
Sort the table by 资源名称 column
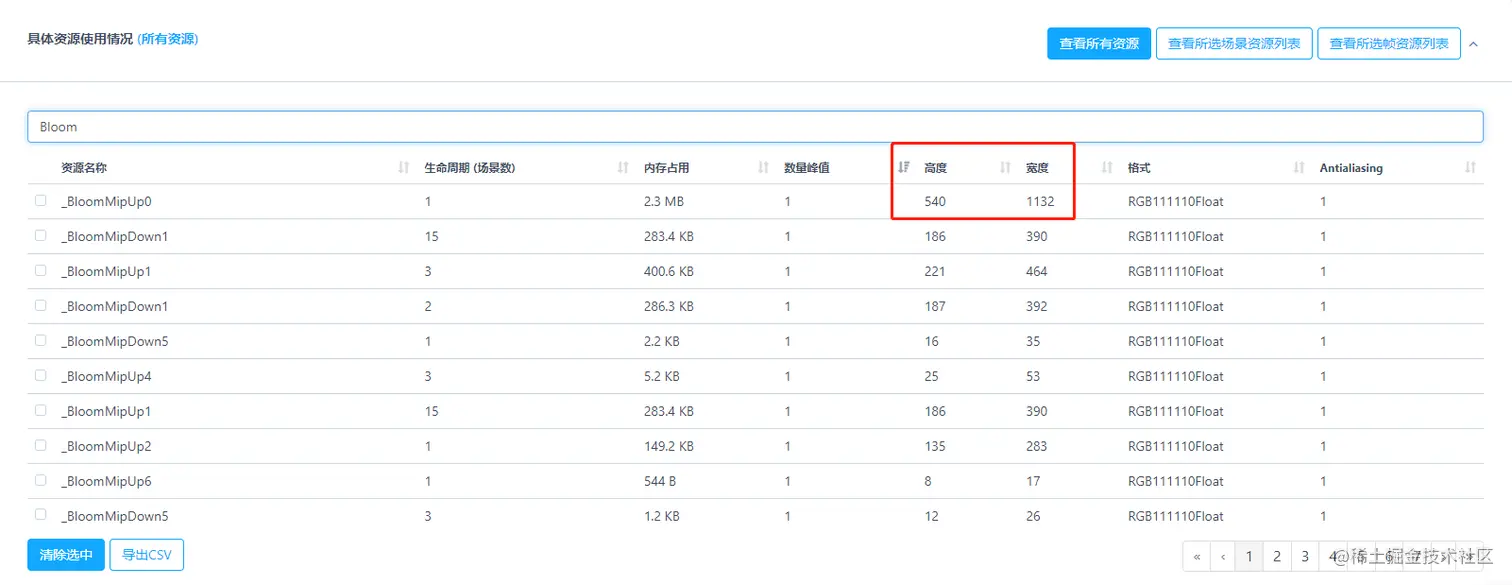coord(404,168)
